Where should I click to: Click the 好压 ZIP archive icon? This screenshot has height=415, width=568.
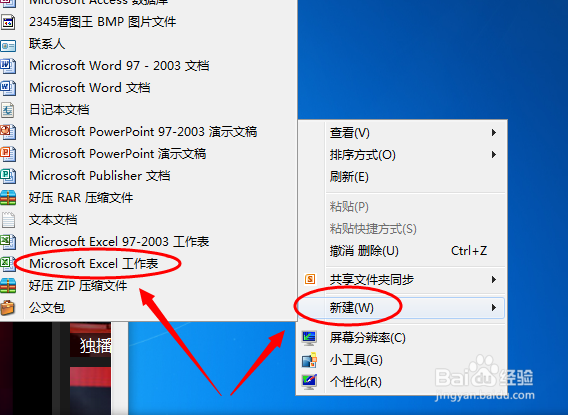[x=8, y=286]
